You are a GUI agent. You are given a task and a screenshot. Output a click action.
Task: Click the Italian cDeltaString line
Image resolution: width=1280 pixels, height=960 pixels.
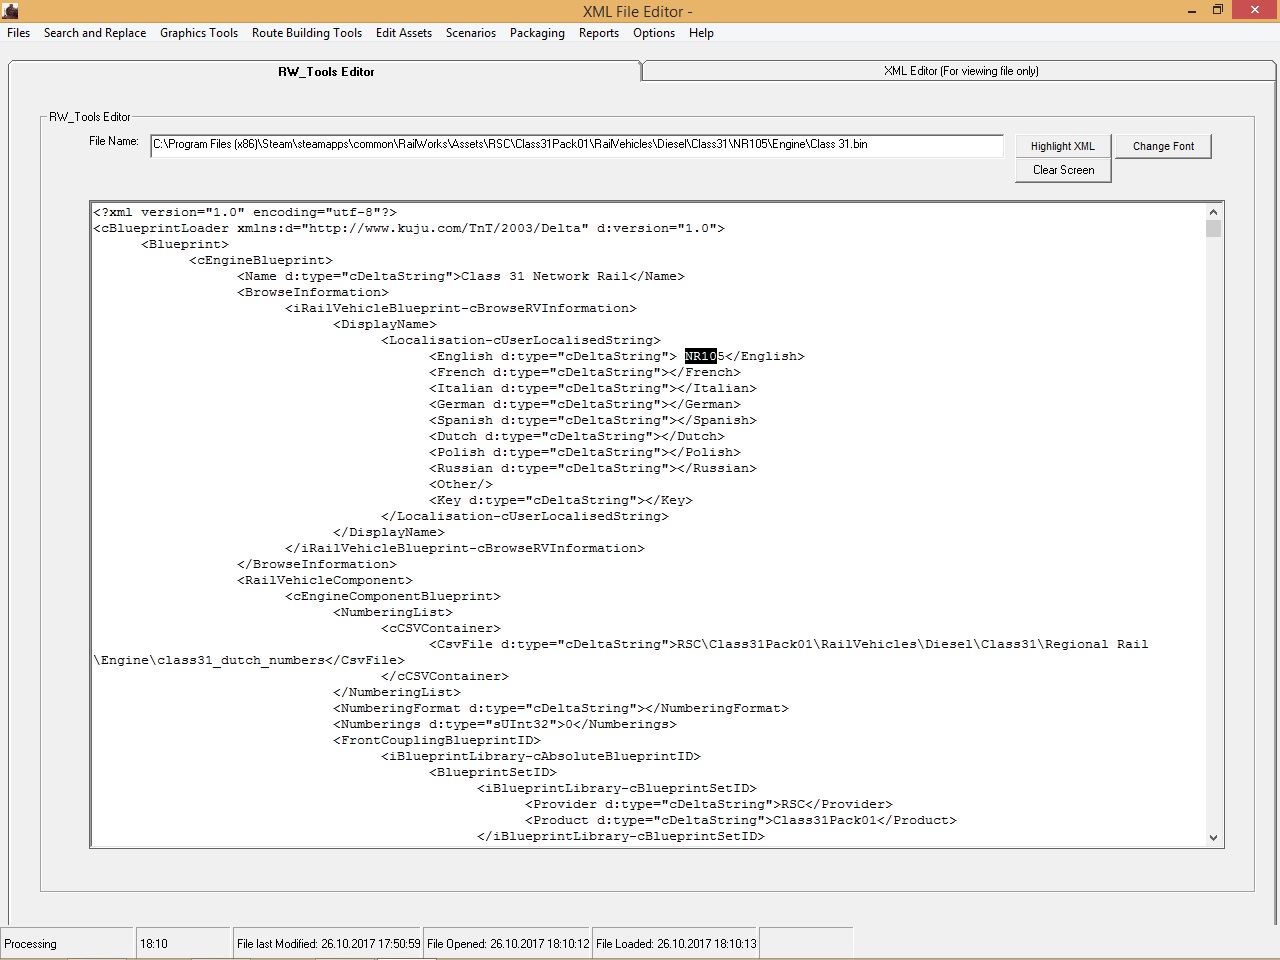[x=593, y=388]
